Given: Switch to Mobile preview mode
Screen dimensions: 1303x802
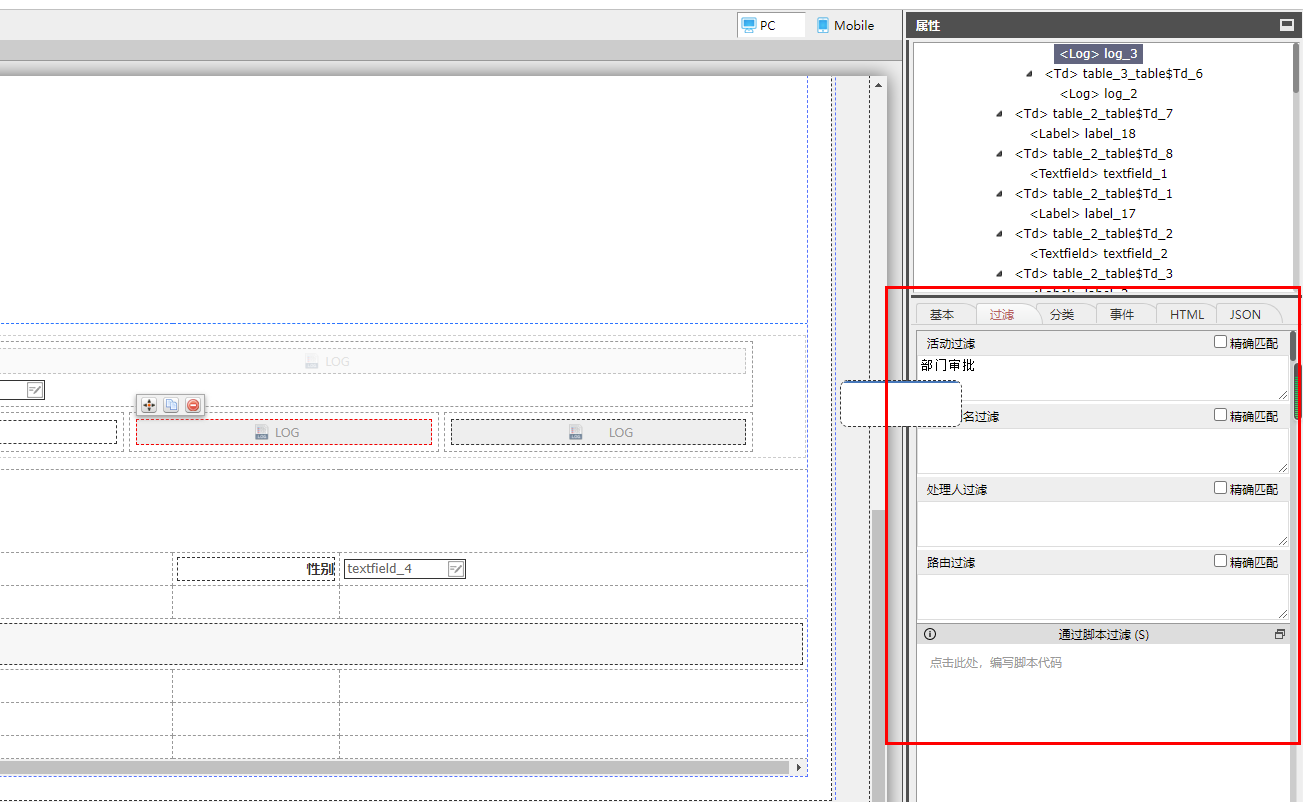Looking at the screenshot, I should click(845, 25).
